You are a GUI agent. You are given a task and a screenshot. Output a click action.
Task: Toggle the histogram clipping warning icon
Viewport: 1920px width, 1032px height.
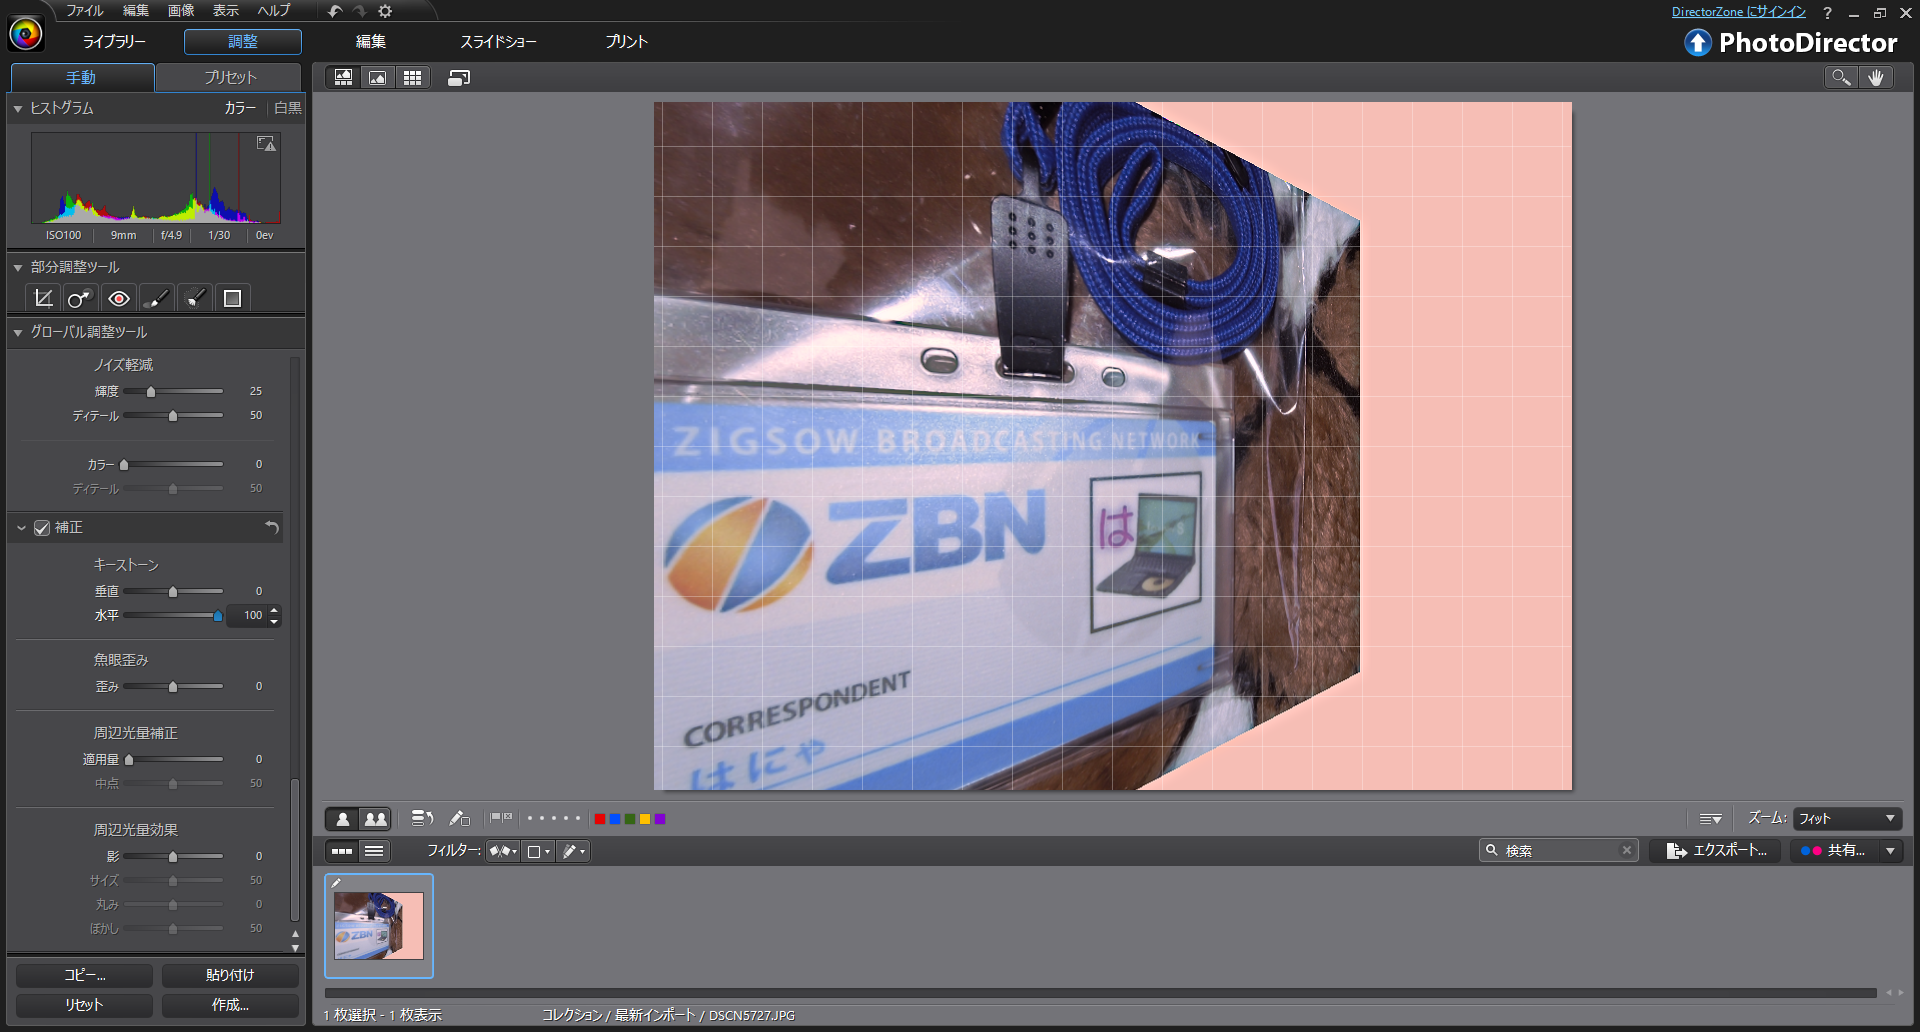click(266, 144)
